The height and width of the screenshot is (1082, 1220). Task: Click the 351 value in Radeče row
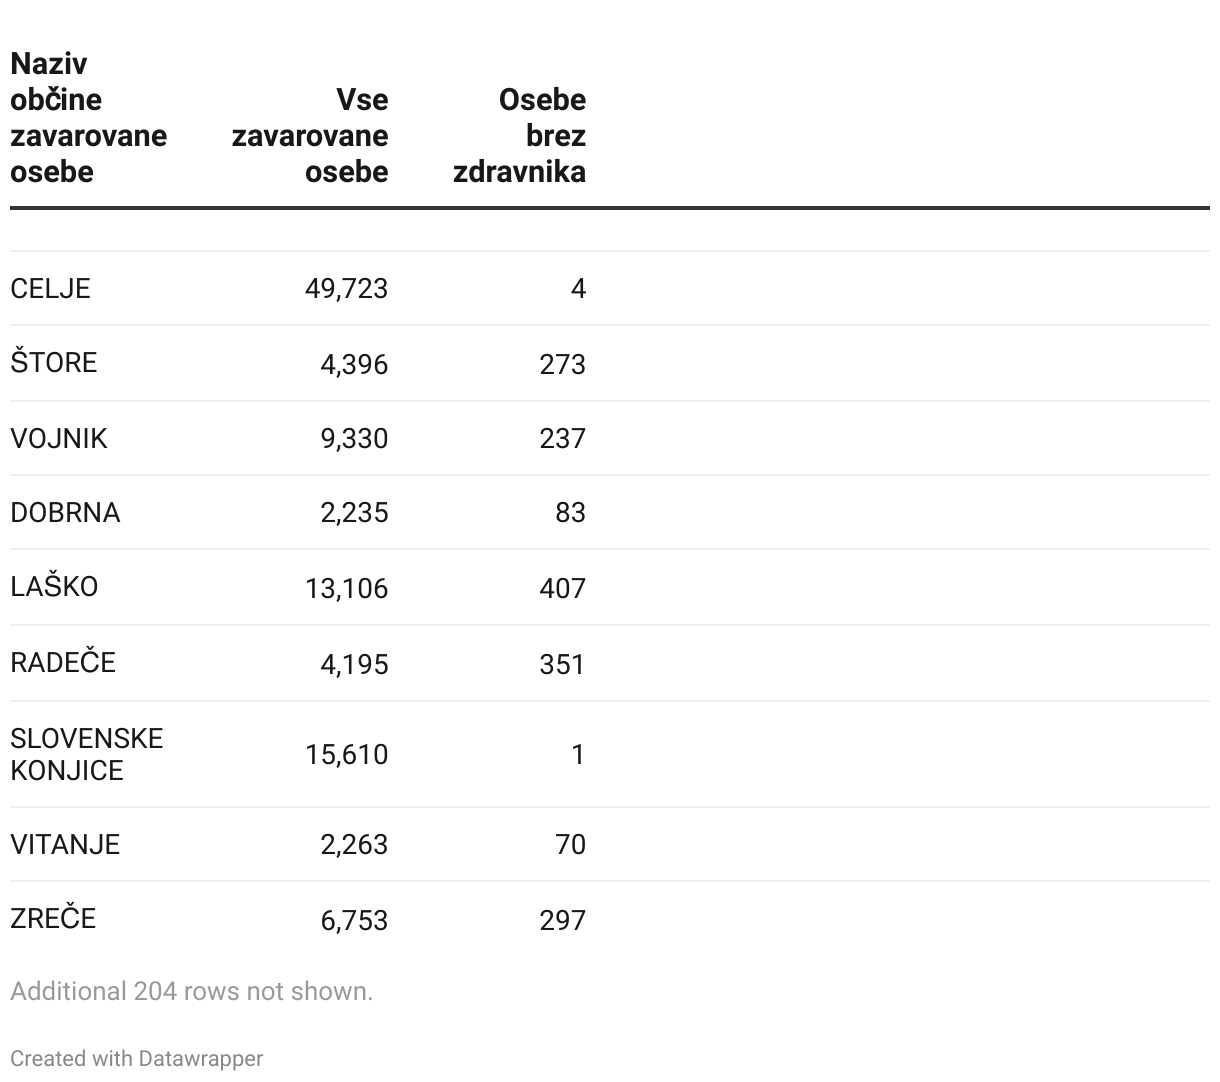tap(562, 664)
